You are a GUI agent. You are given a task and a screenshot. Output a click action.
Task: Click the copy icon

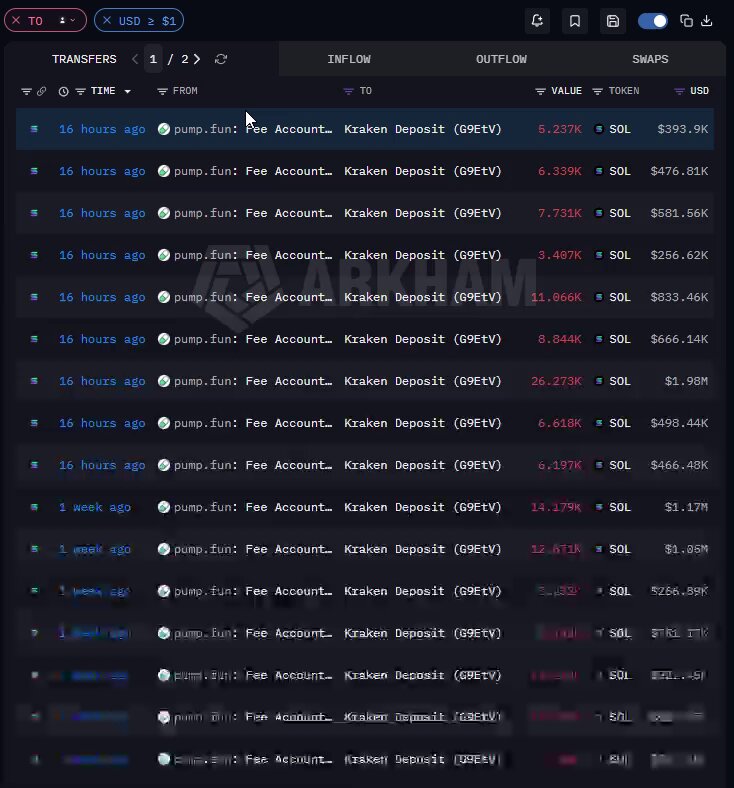[x=686, y=21]
